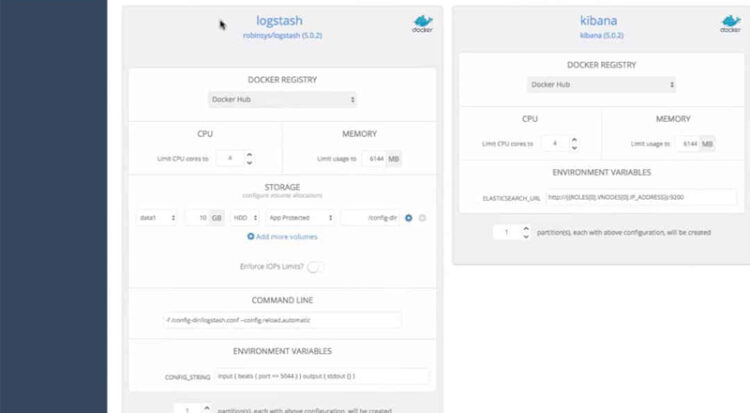Open robinsys/logstash (5.0.2) image link
The image size is (750, 413).
(x=282, y=35)
